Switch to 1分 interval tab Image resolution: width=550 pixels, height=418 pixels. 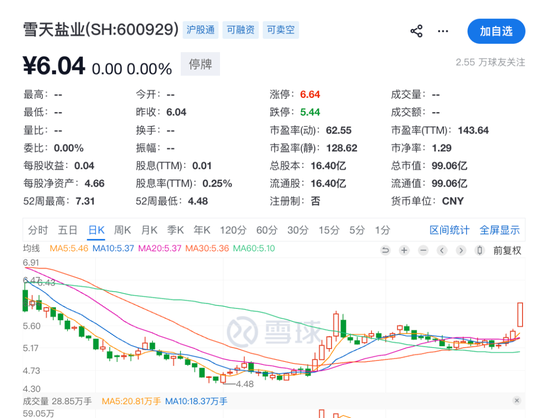(x=382, y=230)
